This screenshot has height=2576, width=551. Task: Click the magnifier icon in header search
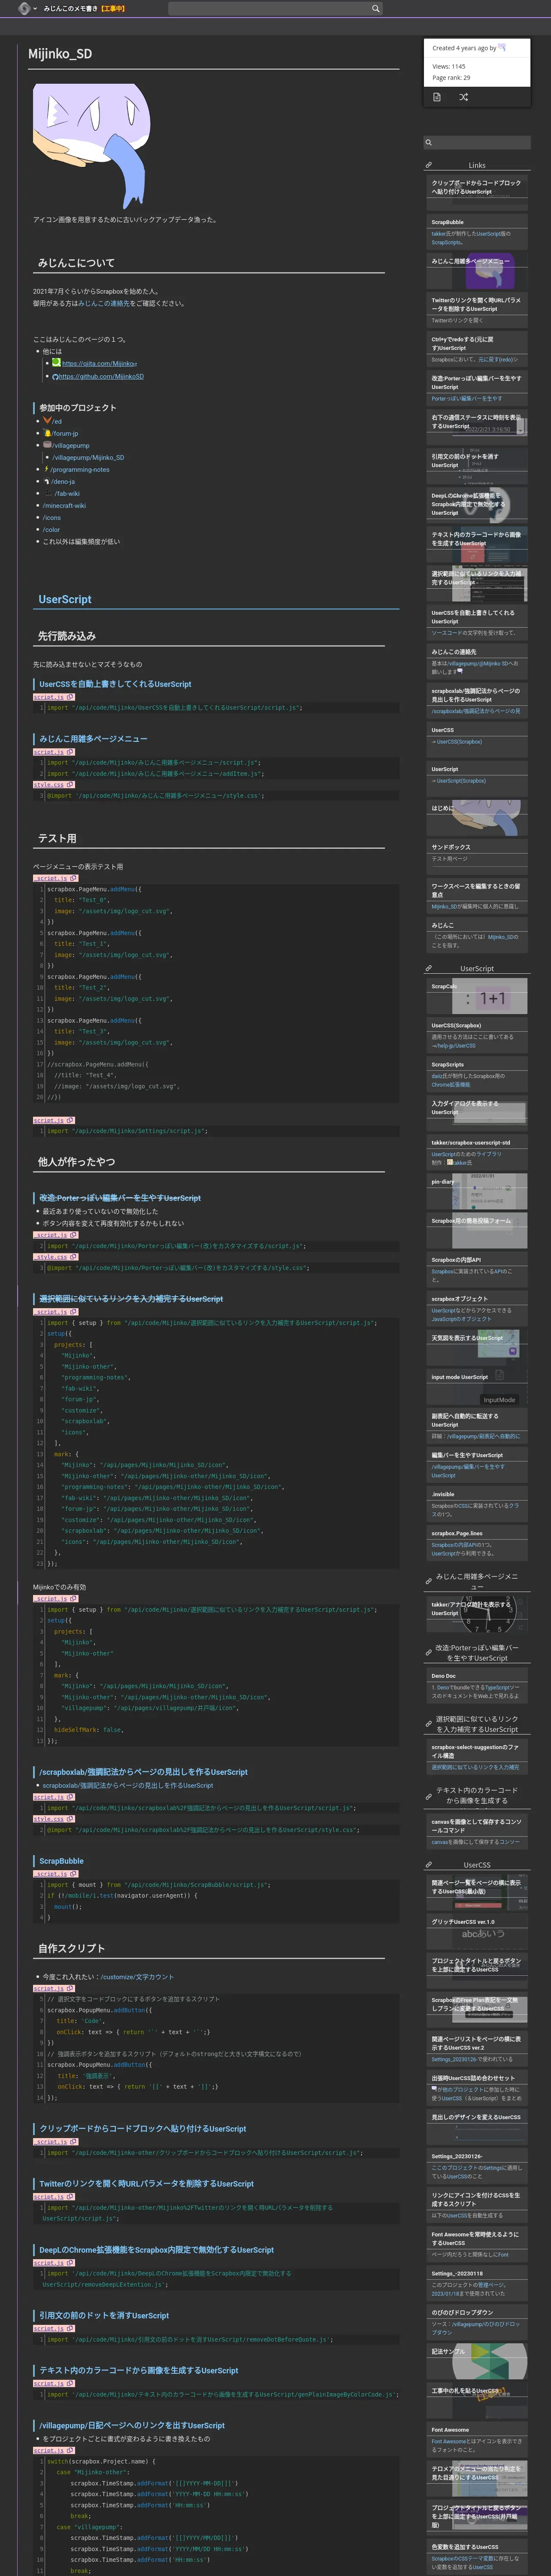point(375,8)
